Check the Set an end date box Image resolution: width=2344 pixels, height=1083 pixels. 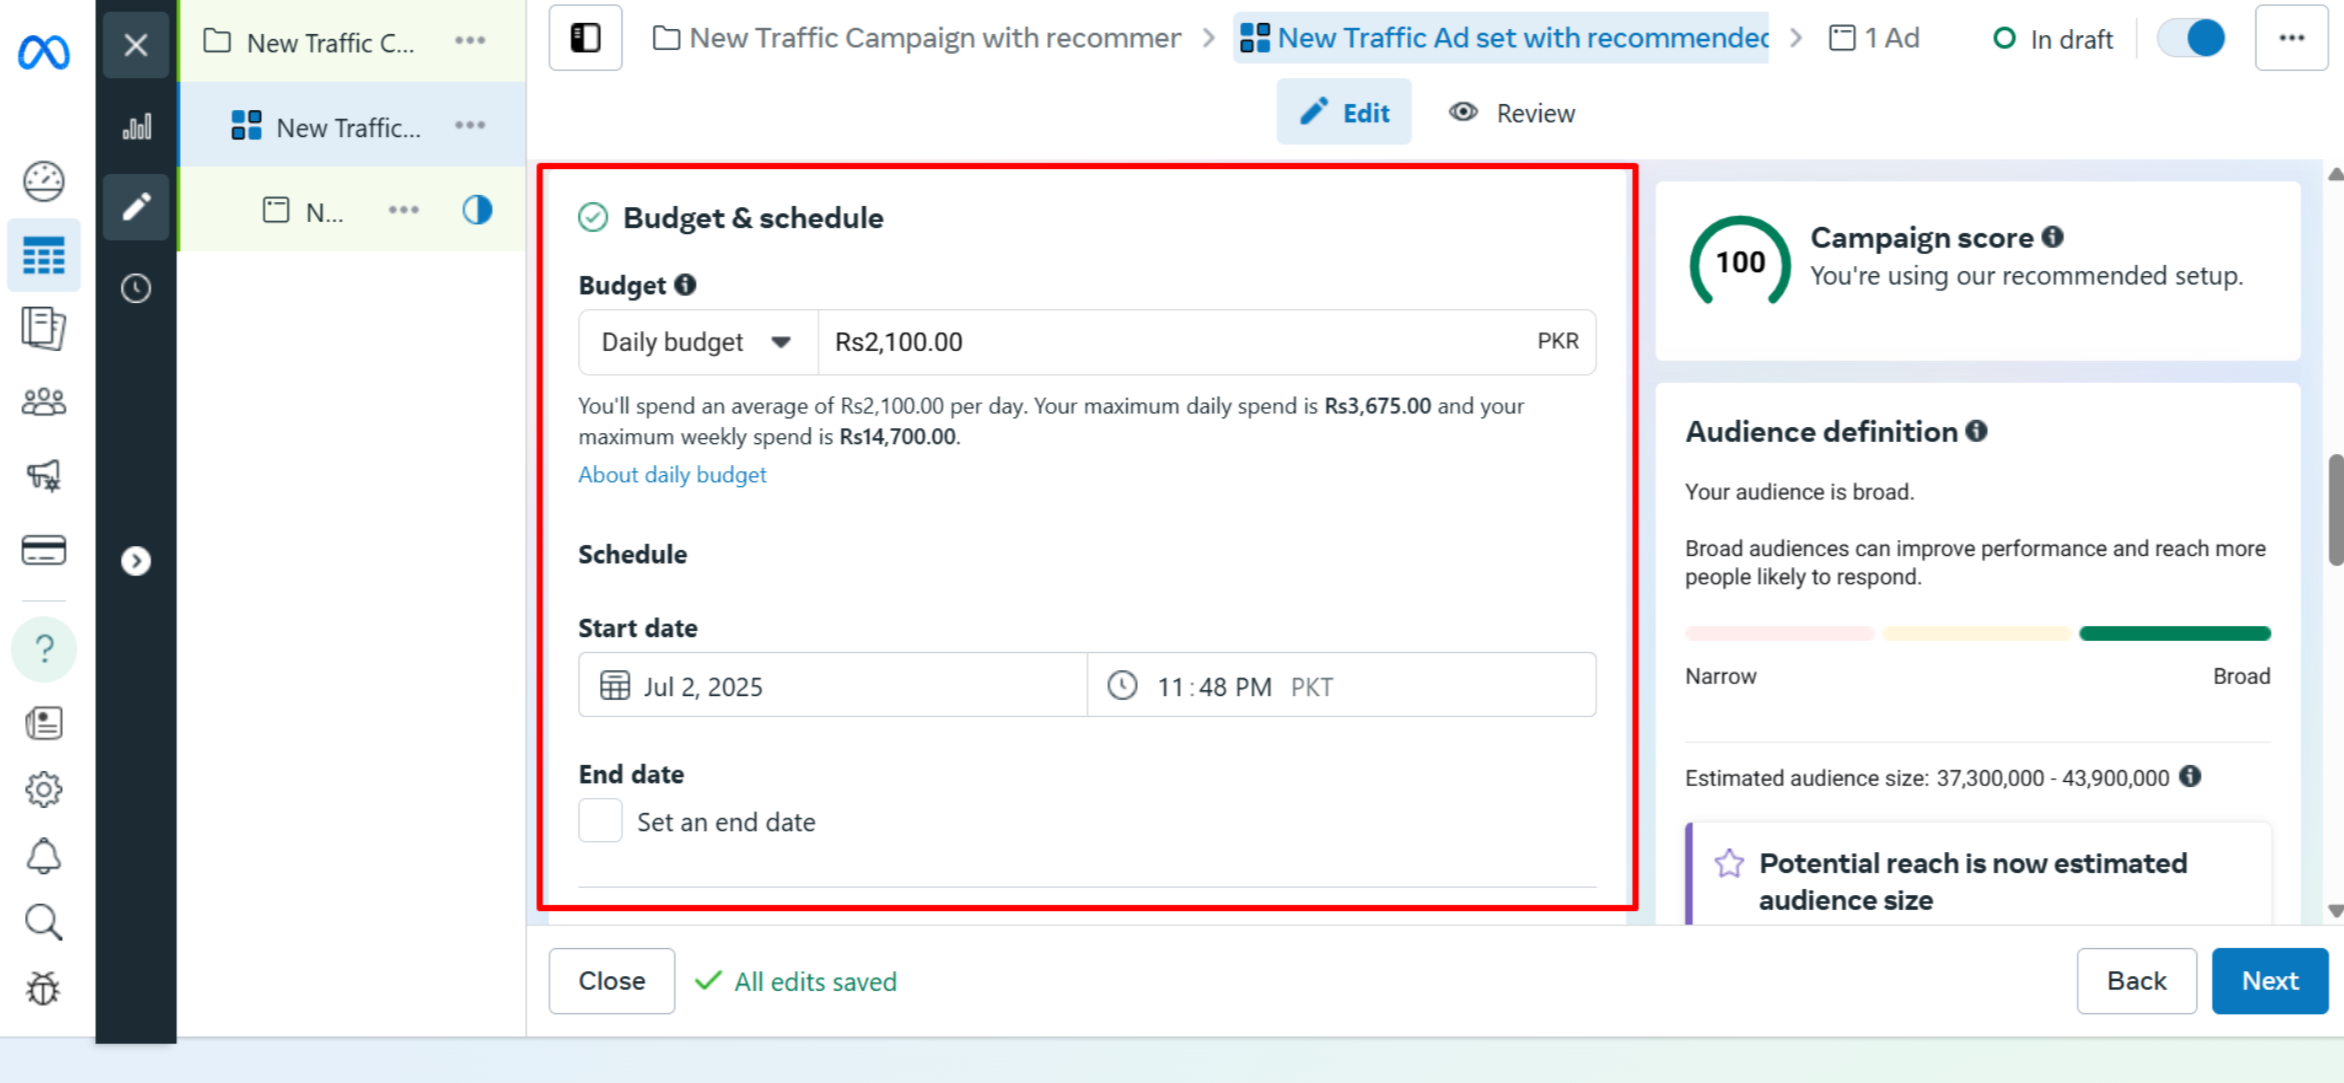coord(600,821)
